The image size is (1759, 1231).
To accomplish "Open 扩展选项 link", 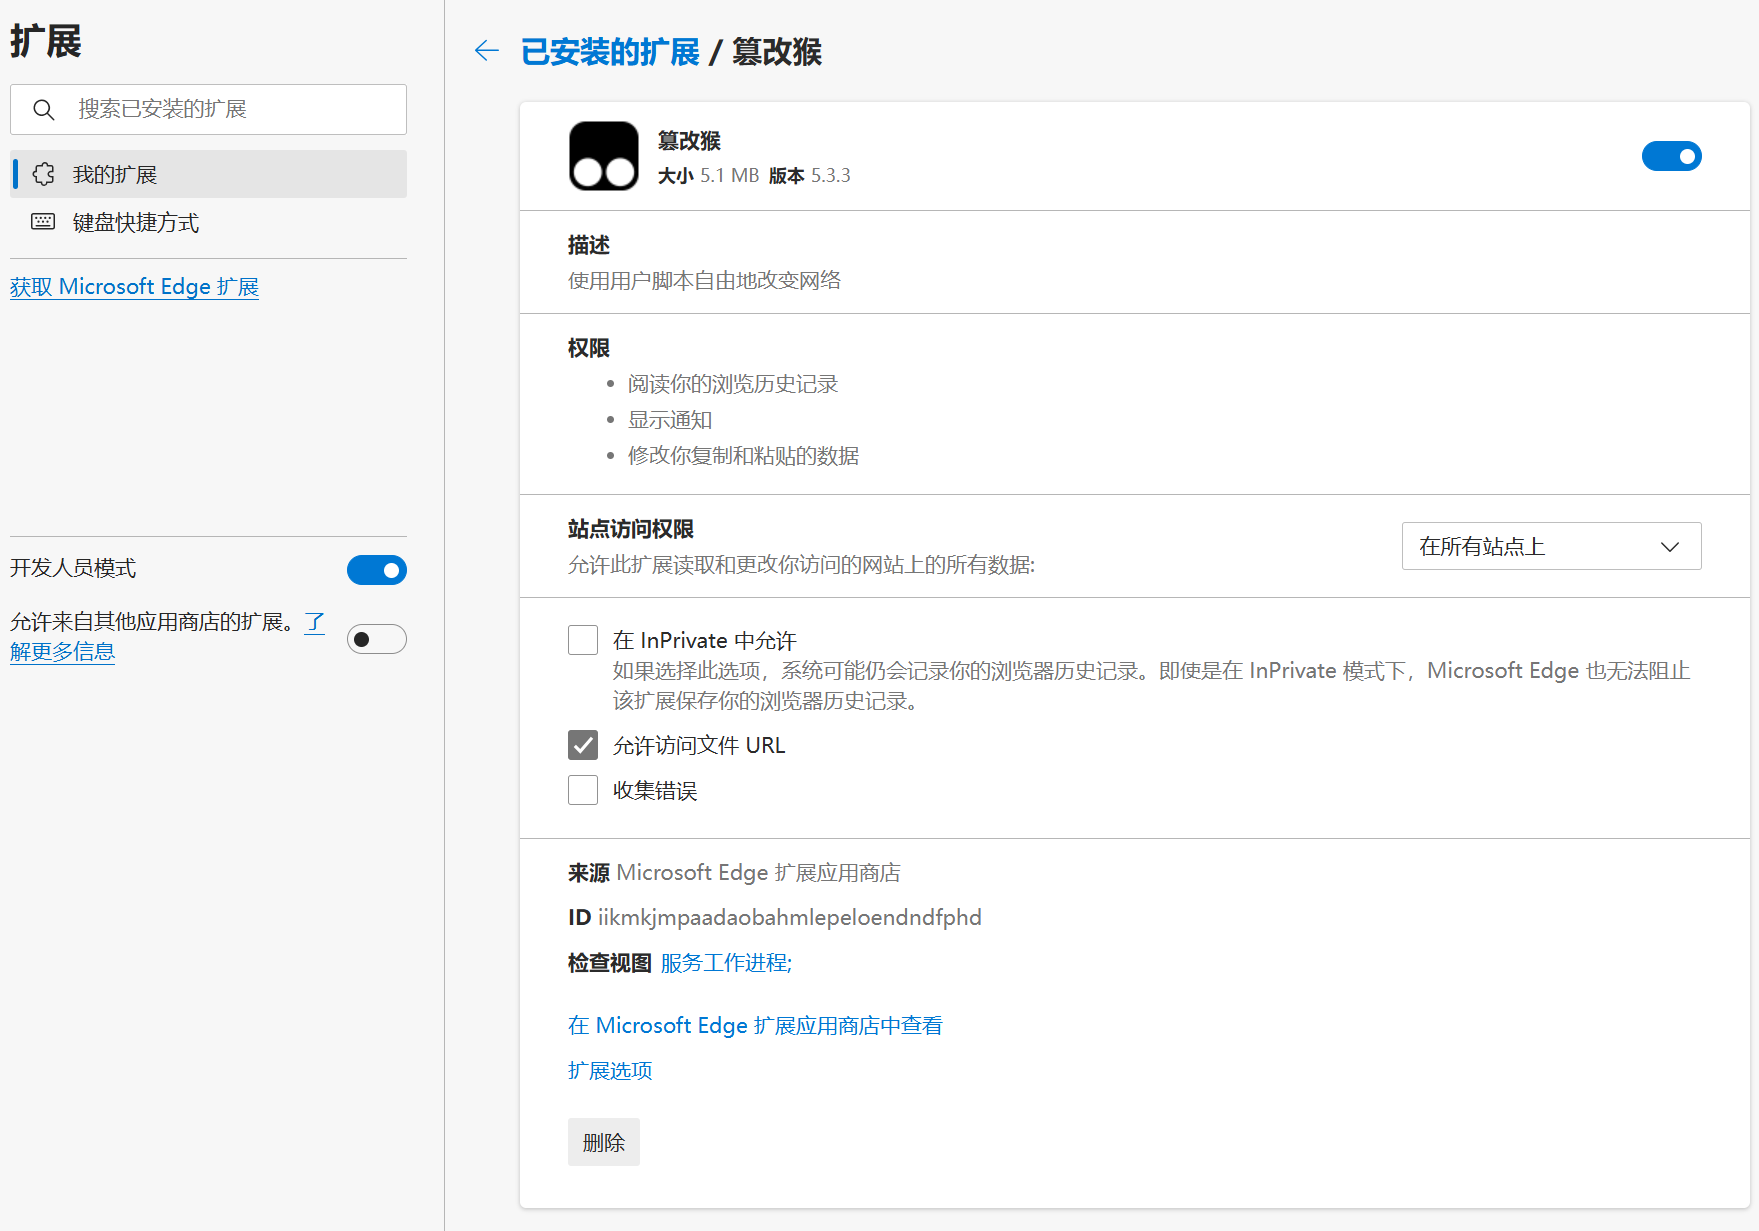I will [610, 1071].
